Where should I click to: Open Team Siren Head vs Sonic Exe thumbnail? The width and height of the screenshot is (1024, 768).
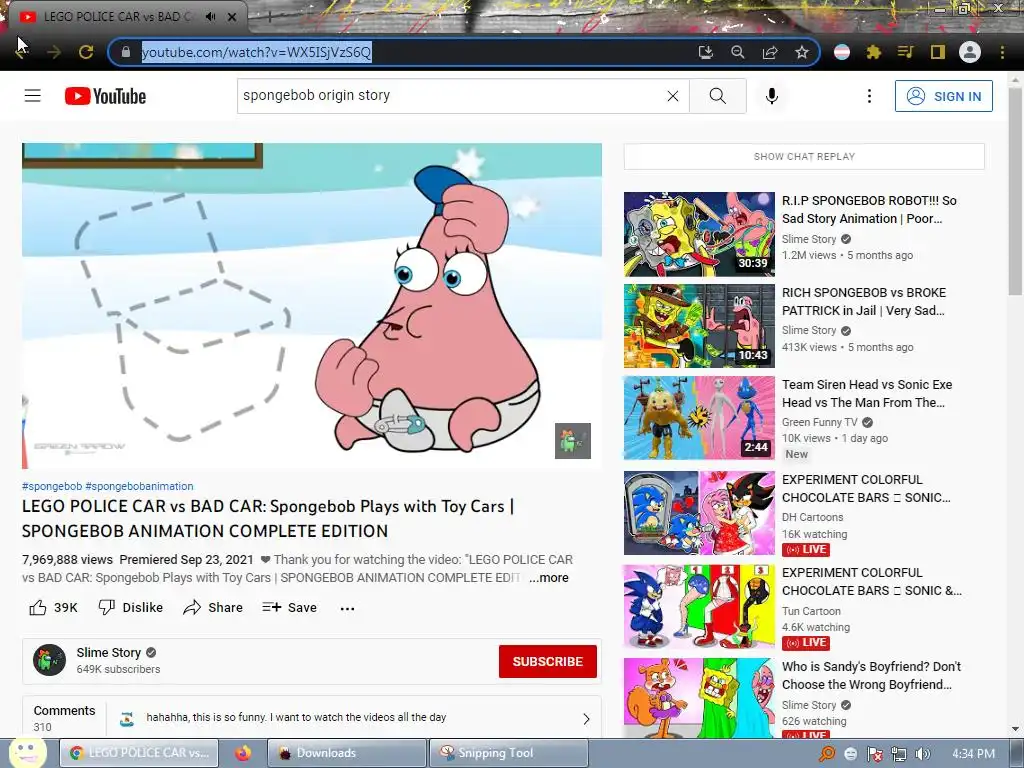699,418
